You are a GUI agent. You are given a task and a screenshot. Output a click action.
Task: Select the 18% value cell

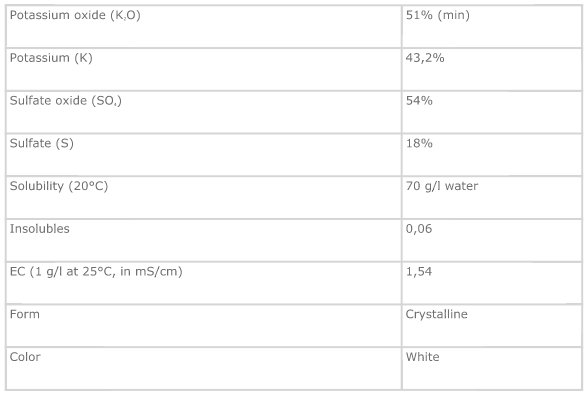492,154
